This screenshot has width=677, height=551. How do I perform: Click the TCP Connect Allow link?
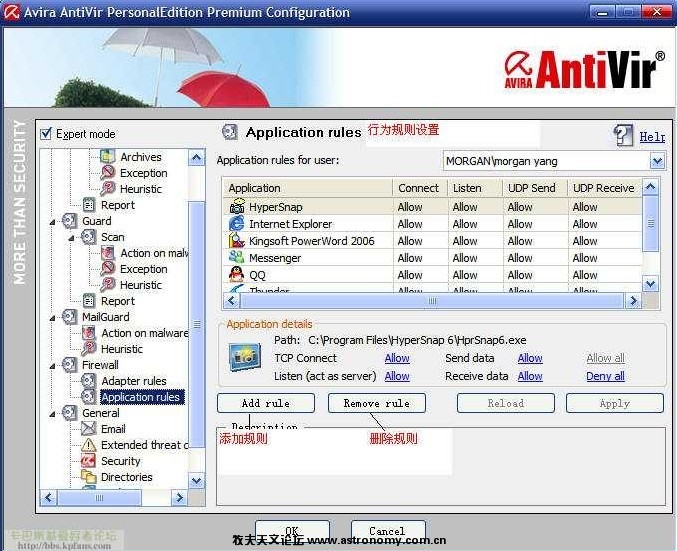[397, 358]
